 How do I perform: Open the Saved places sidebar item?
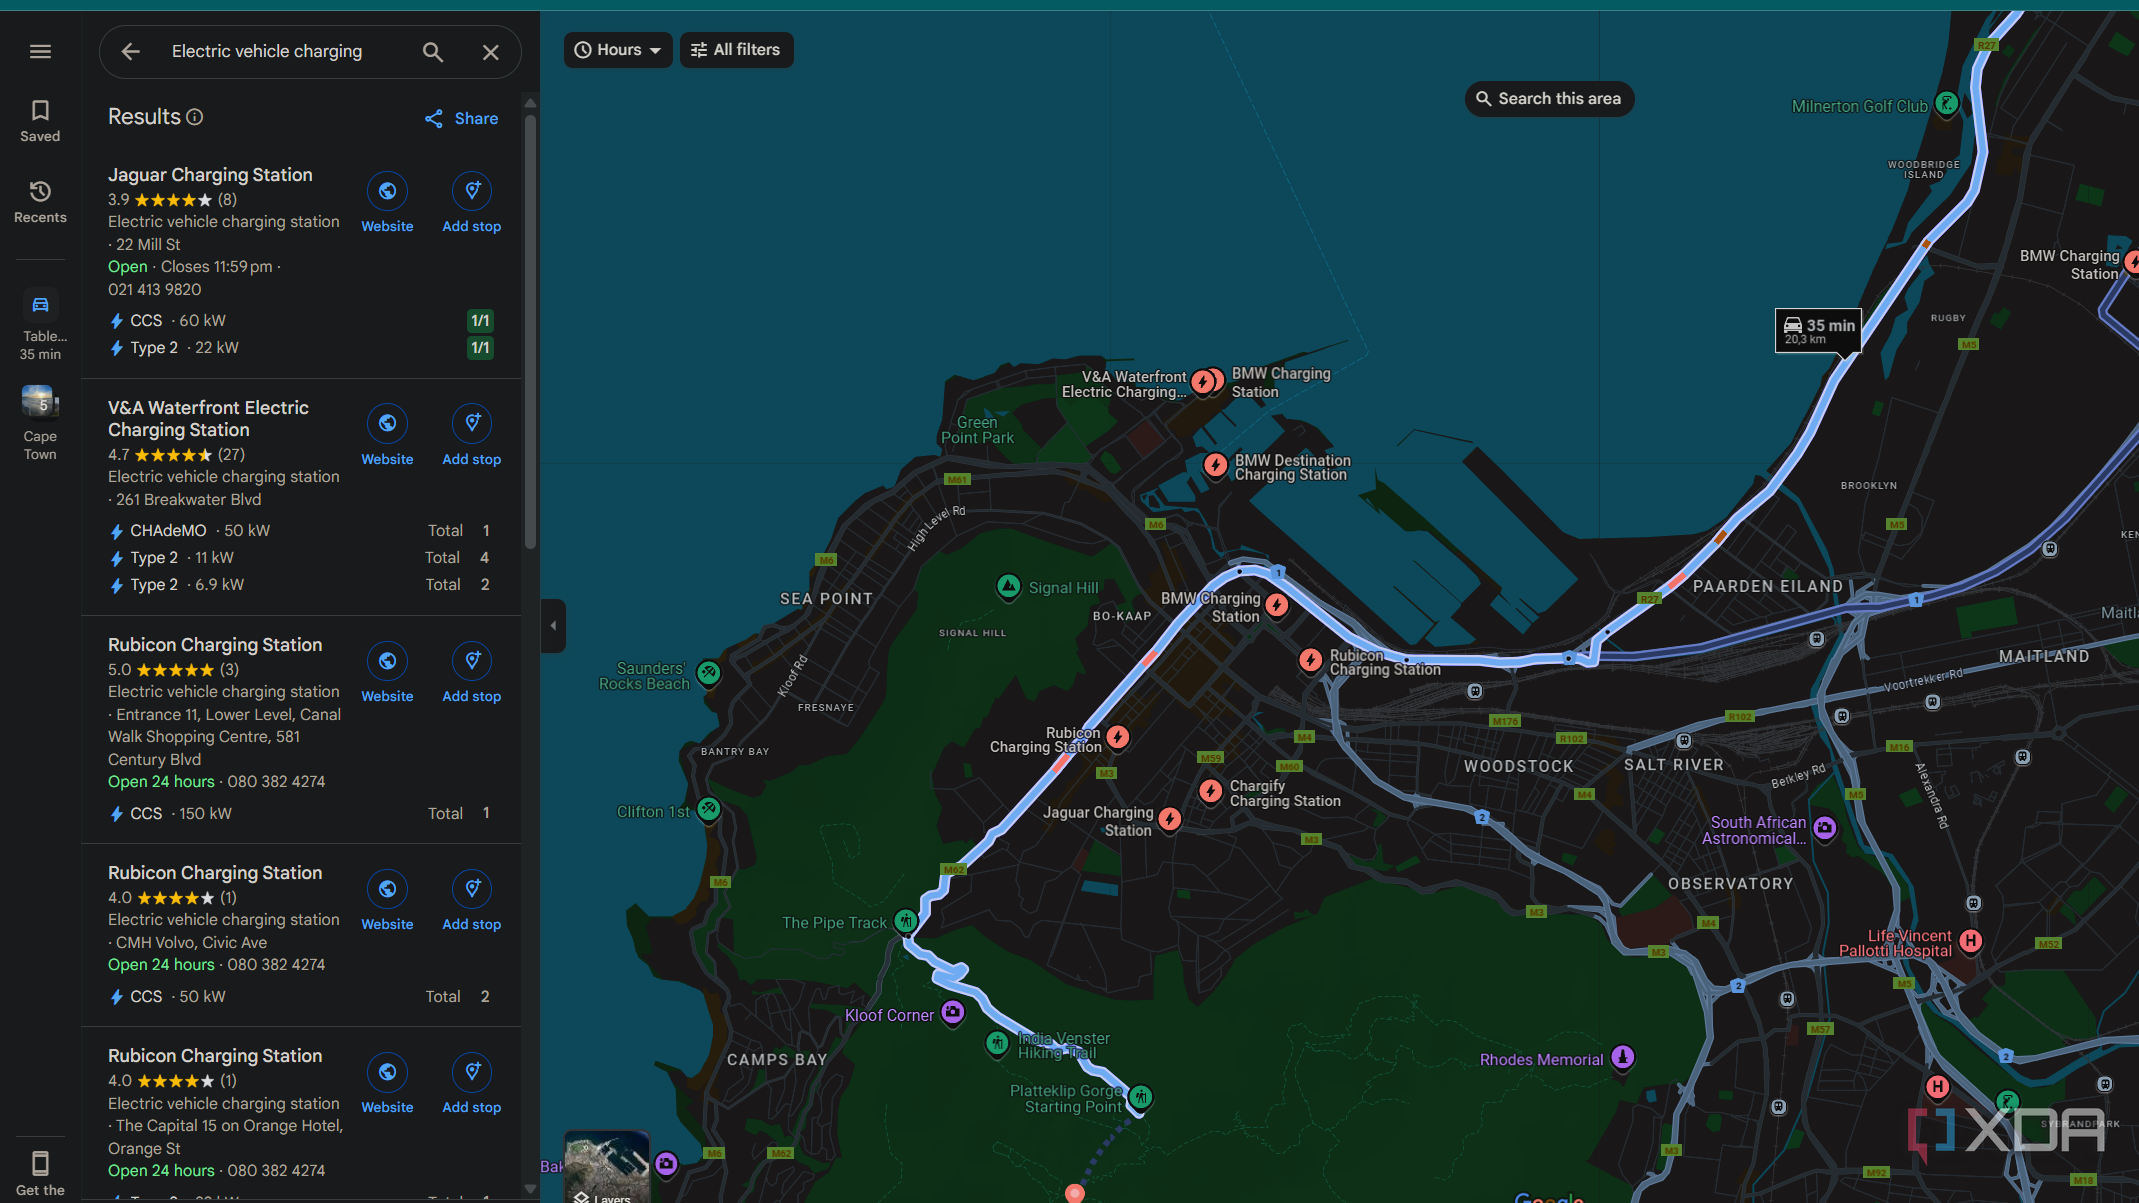(x=40, y=121)
